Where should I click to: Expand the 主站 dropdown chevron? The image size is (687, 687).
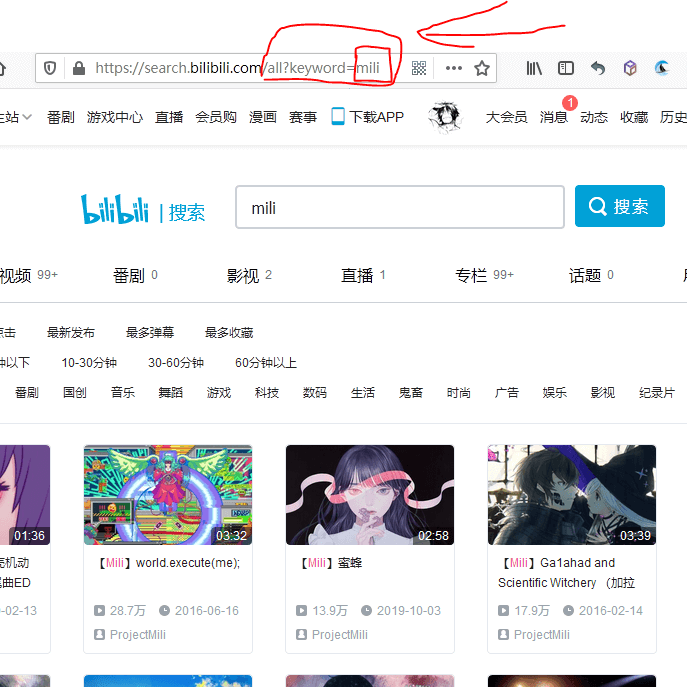27,117
